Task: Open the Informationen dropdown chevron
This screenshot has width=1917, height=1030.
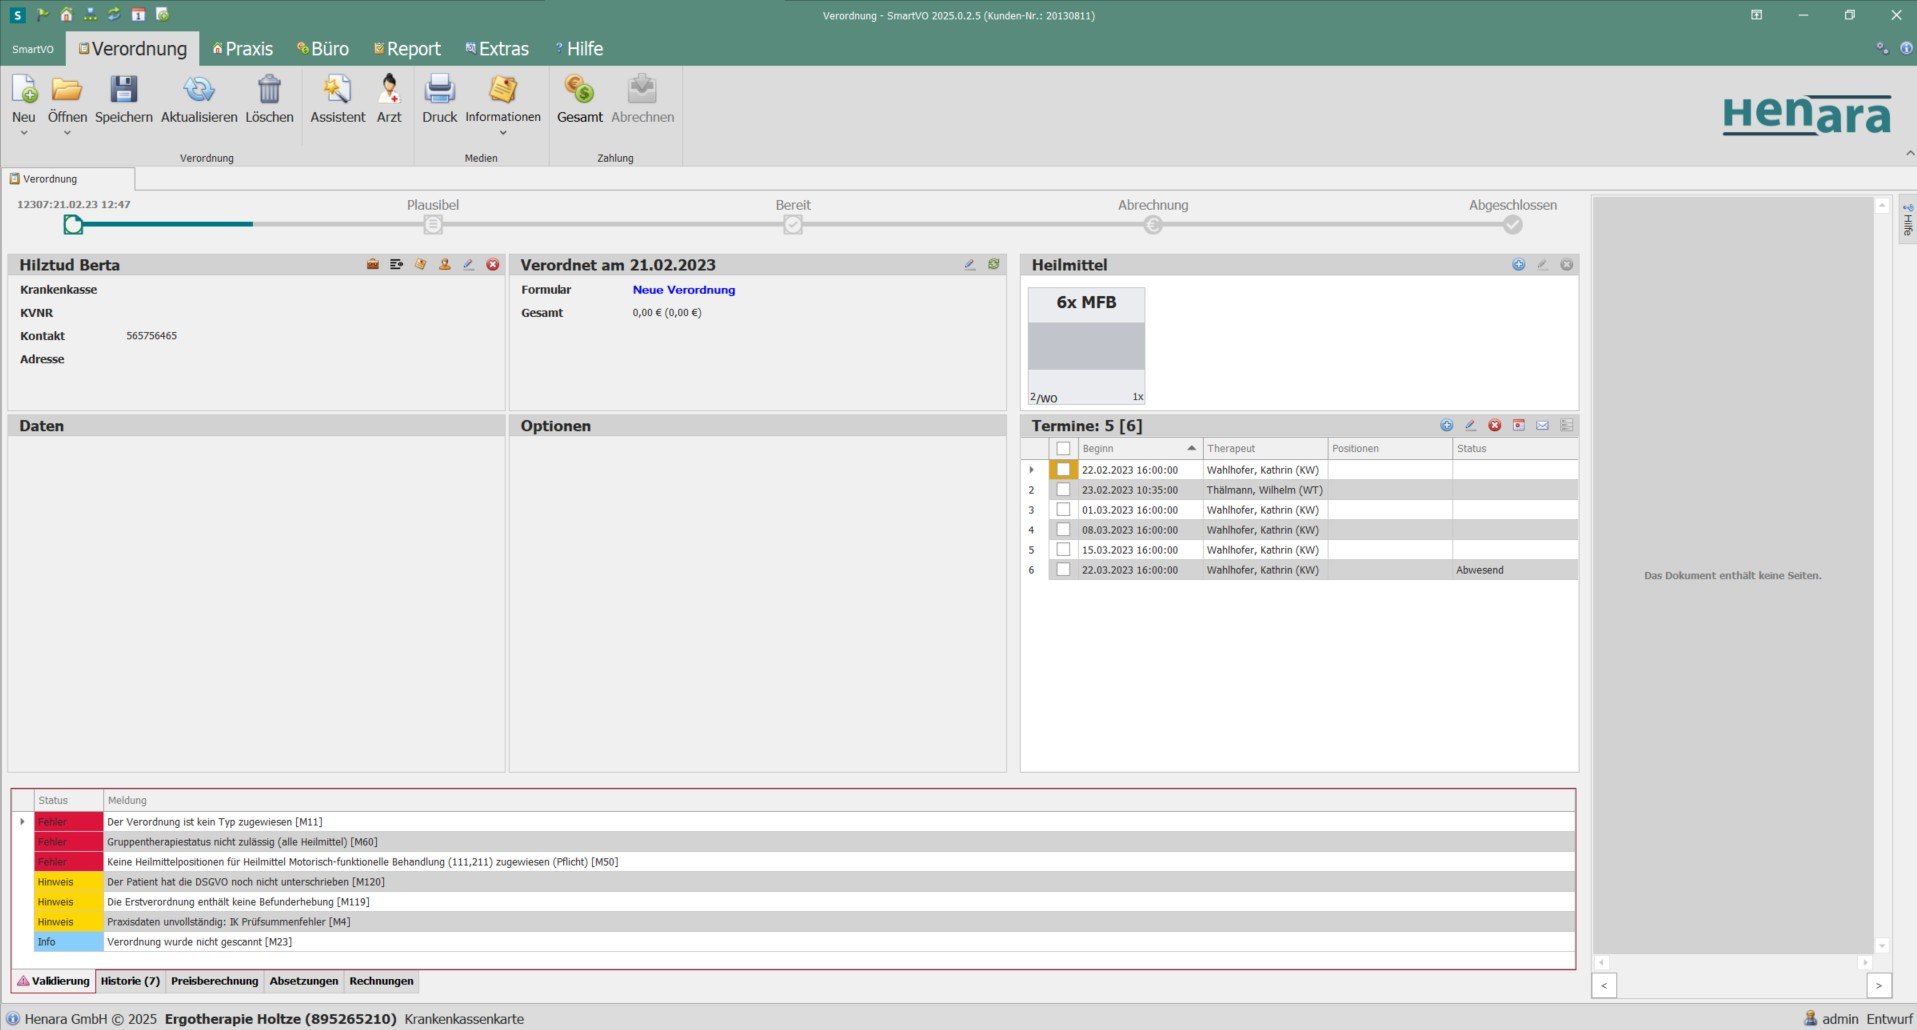Action: tap(503, 131)
